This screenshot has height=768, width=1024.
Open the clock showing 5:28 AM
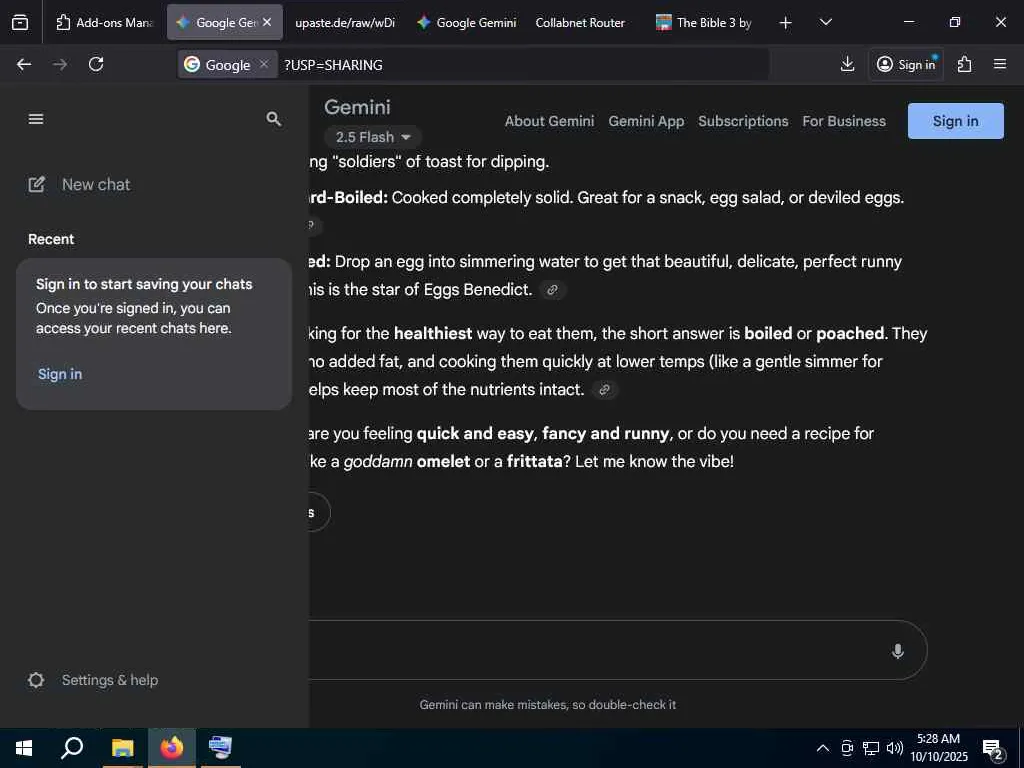click(939, 748)
